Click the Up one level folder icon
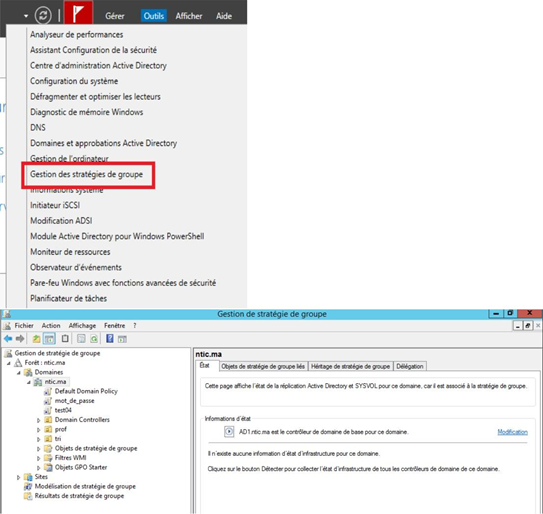Image resolution: width=543 pixels, height=514 pixels. pos(36,338)
